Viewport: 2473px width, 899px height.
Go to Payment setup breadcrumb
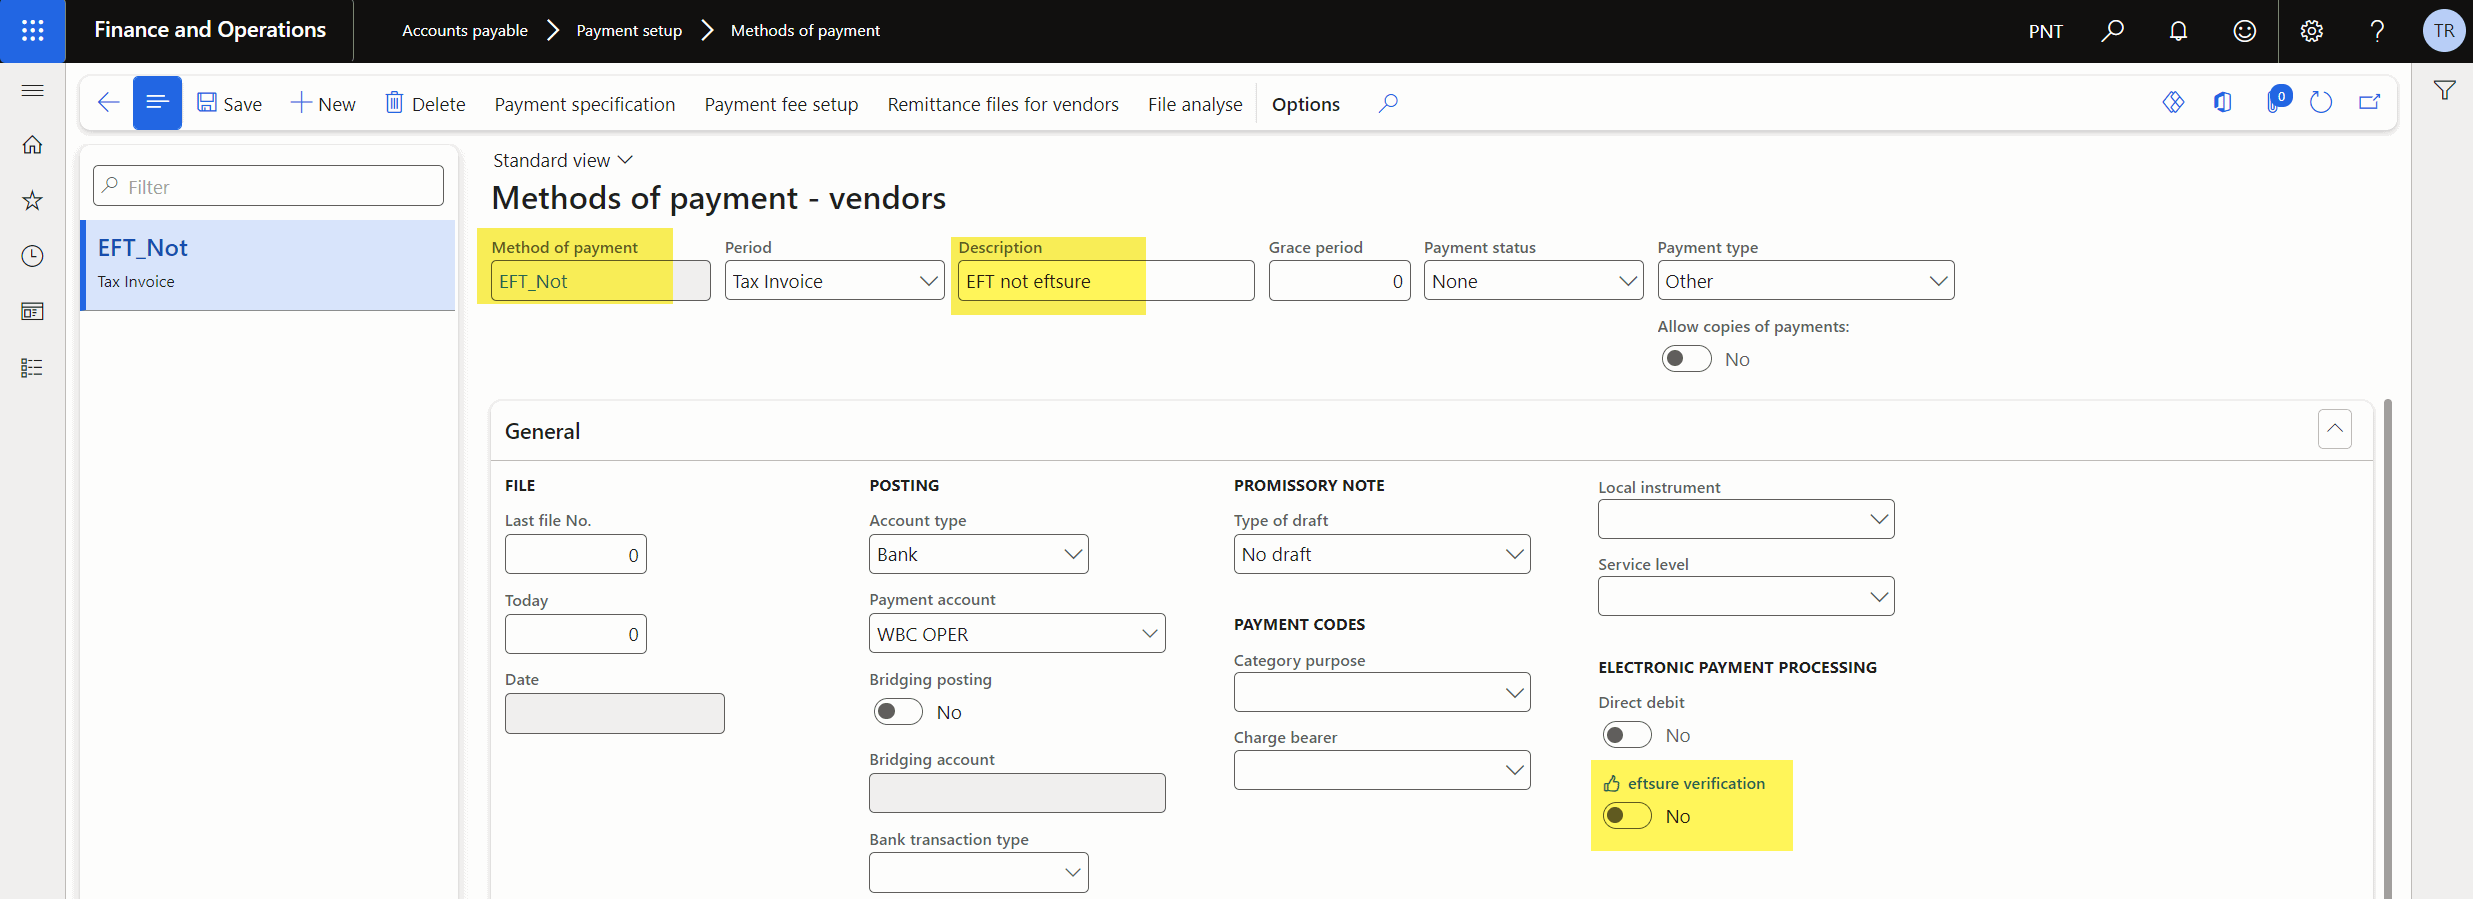[629, 31]
